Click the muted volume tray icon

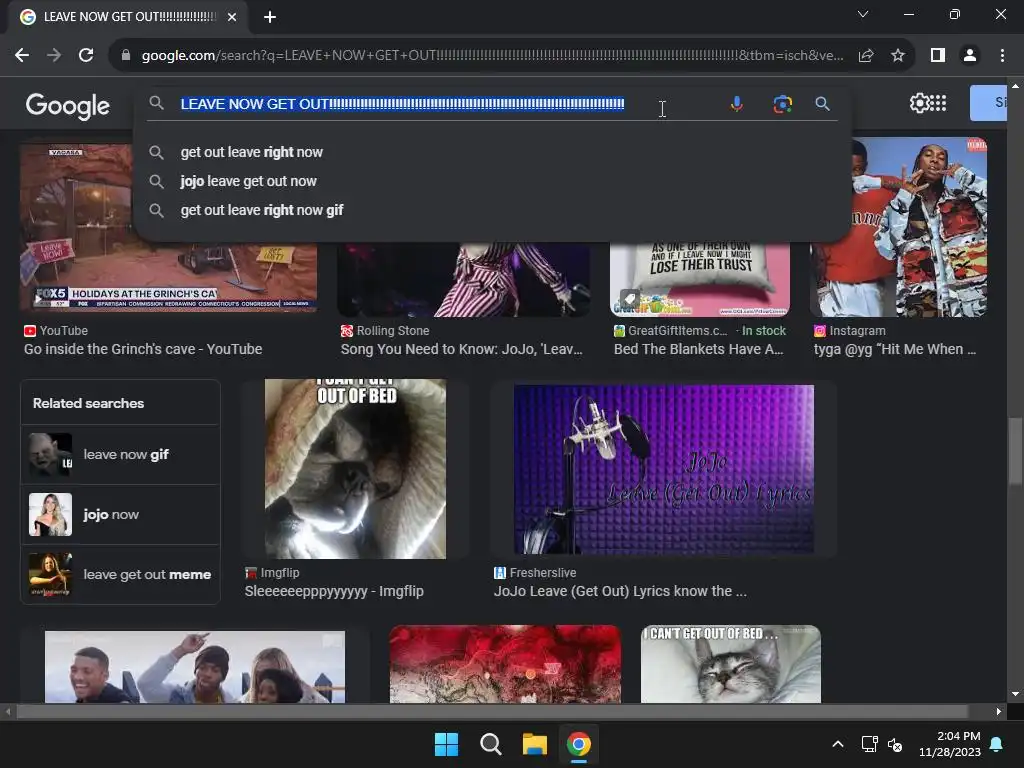[895, 744]
